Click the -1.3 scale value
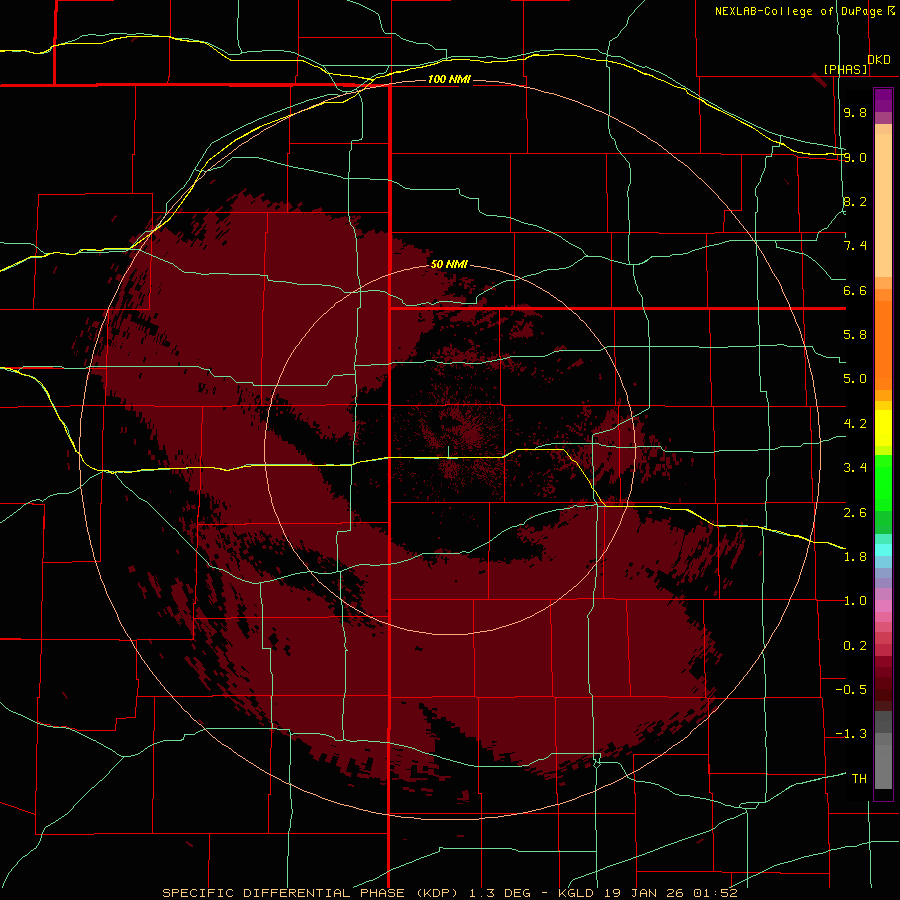 tap(851, 734)
